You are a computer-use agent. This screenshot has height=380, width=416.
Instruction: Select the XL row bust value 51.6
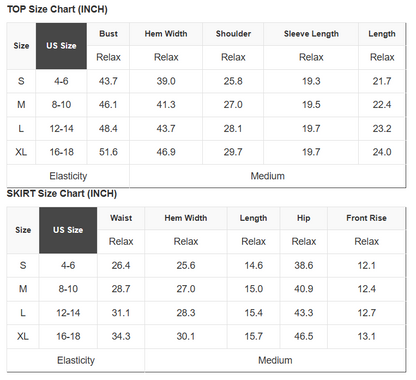point(108,152)
